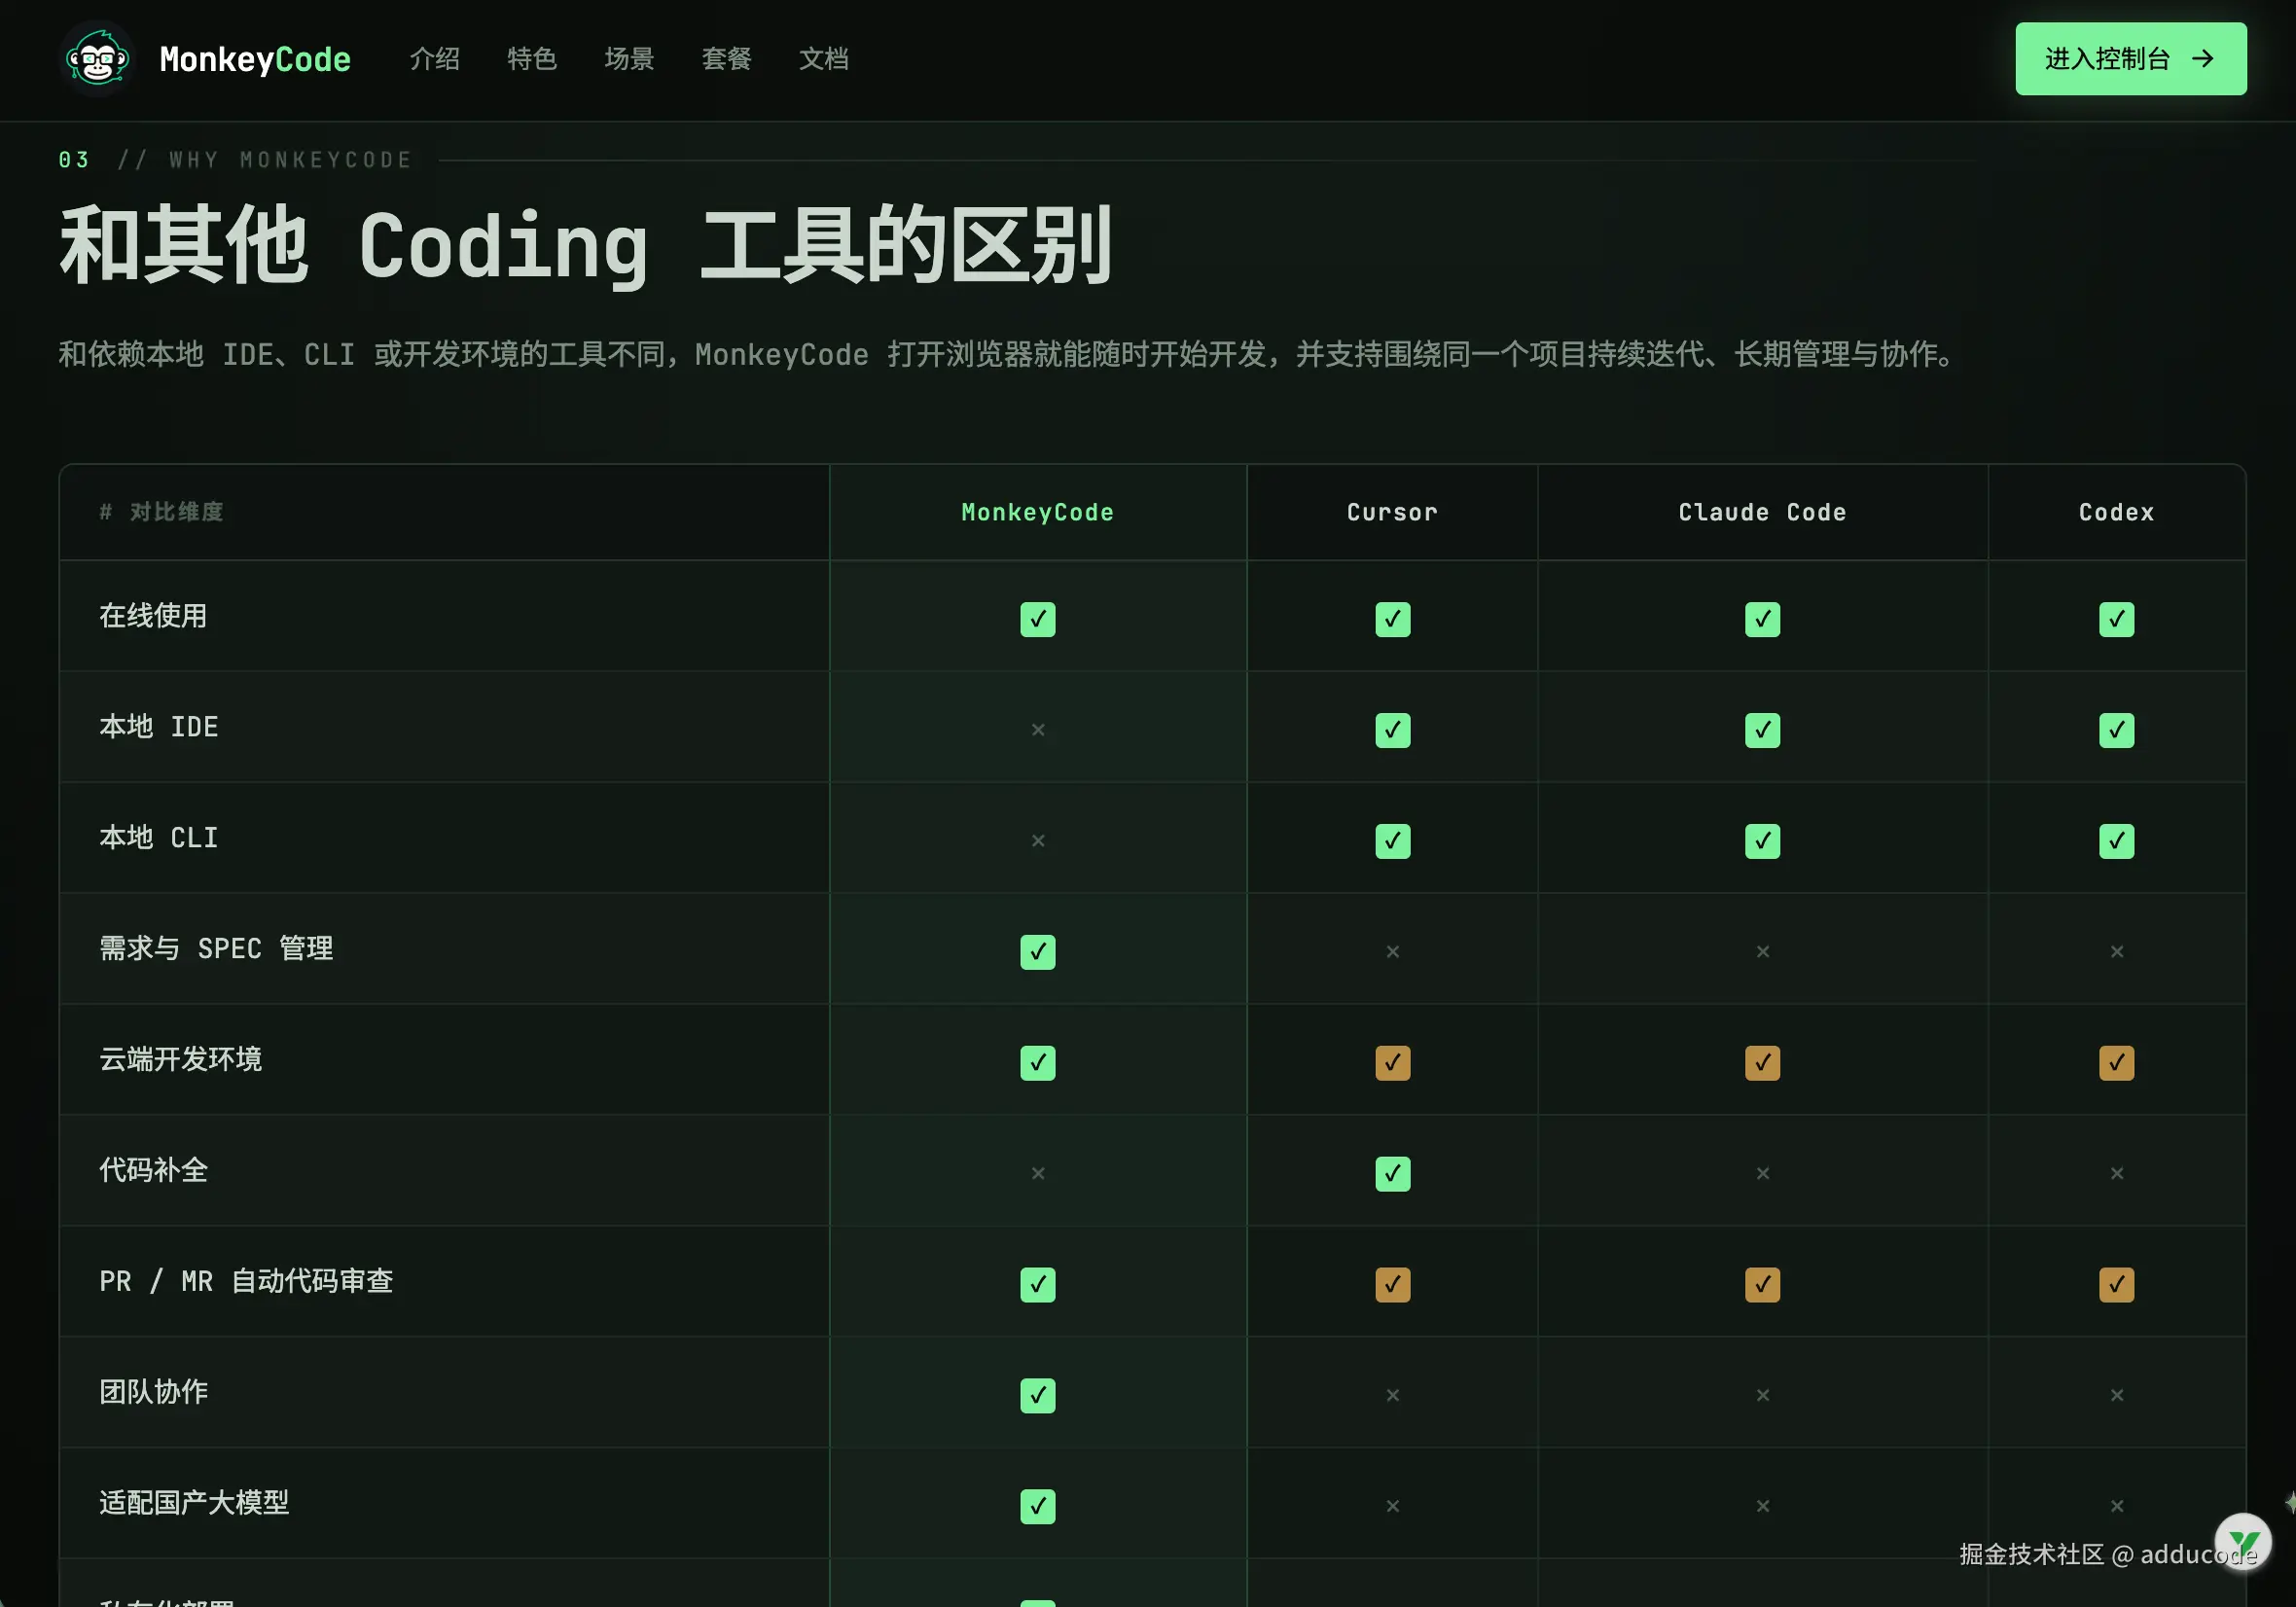Click the Cursor cross mark for 适配国产大模型
This screenshot has height=1607, width=2296.
1392,1507
